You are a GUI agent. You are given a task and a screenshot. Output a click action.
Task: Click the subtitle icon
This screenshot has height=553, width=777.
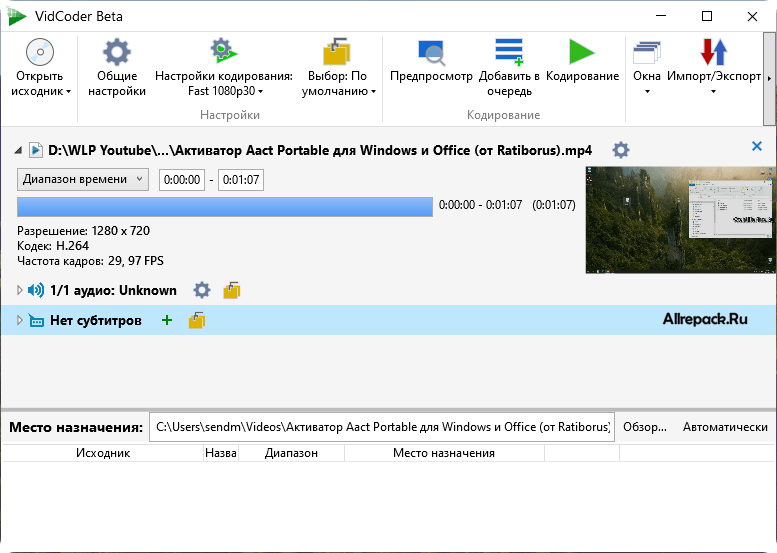pos(36,321)
